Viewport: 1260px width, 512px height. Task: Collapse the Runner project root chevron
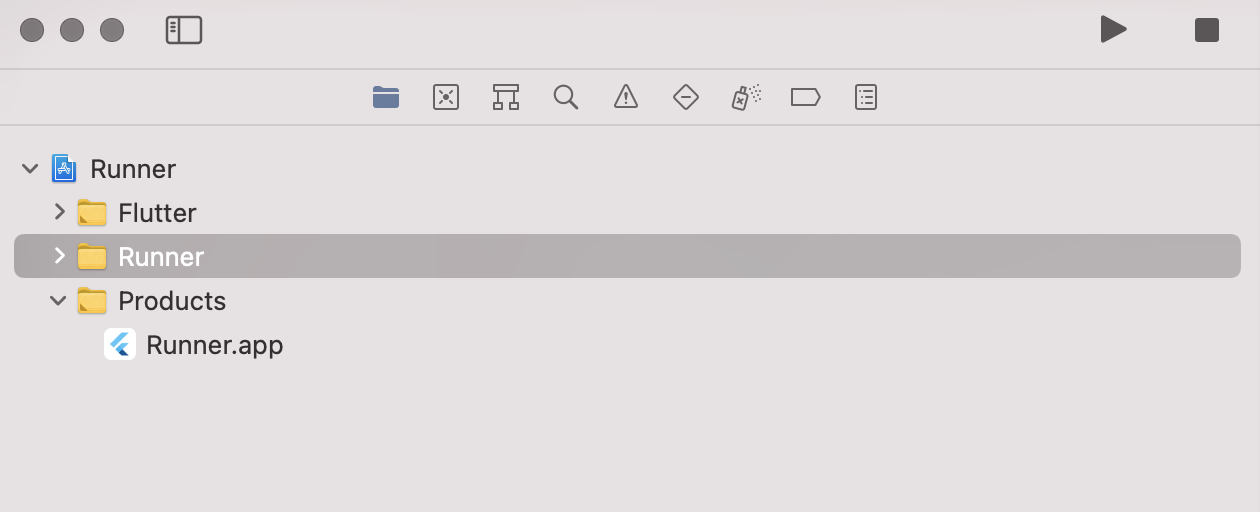(x=30, y=169)
